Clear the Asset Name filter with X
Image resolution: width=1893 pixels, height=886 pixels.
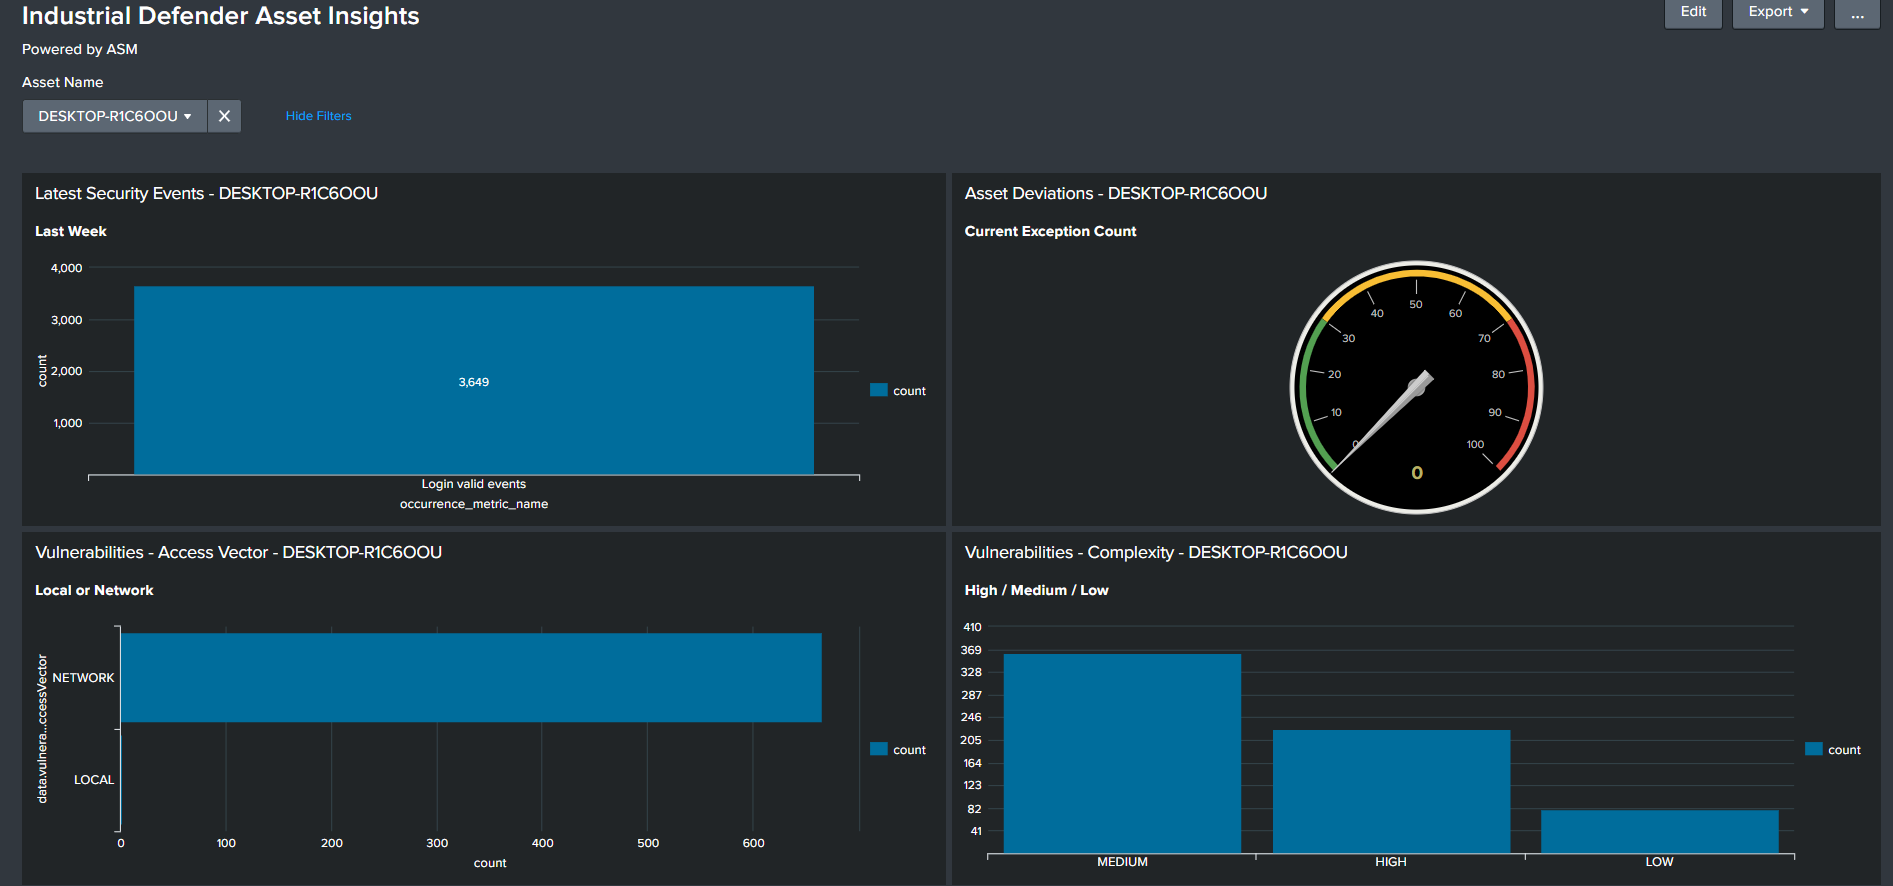click(x=224, y=116)
